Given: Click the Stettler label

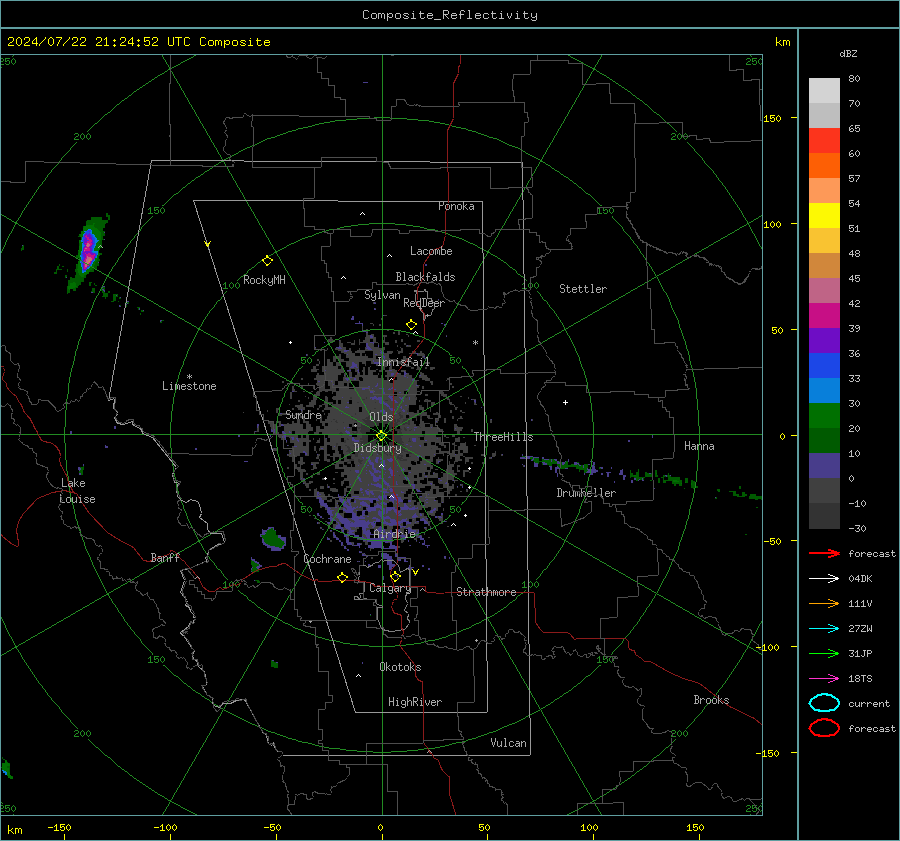Looking at the screenshot, I should (583, 289).
